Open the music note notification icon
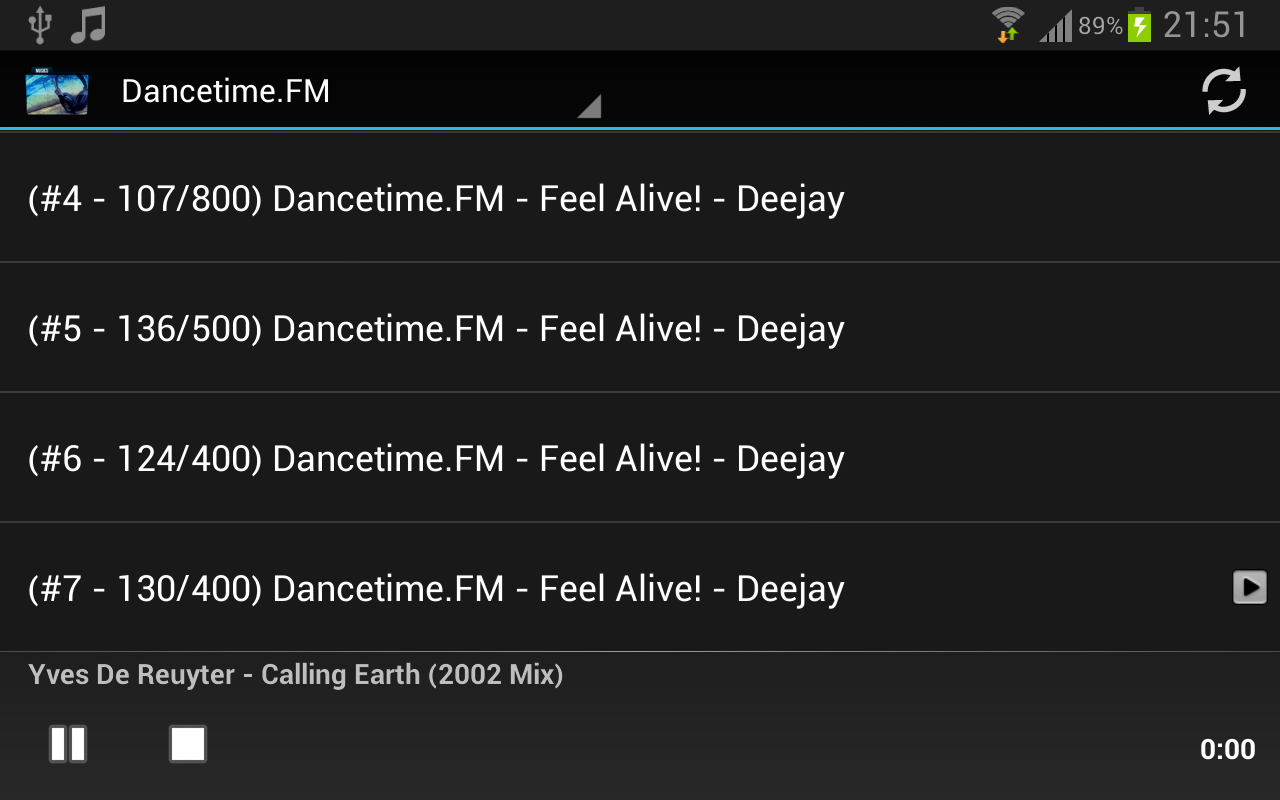Screen dimensions: 1280x800 (88, 25)
